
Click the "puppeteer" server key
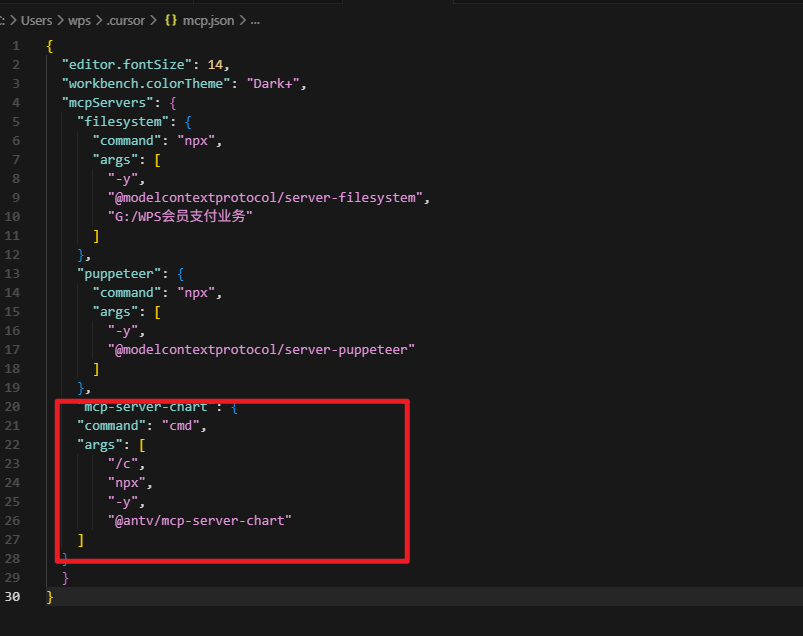pos(119,274)
